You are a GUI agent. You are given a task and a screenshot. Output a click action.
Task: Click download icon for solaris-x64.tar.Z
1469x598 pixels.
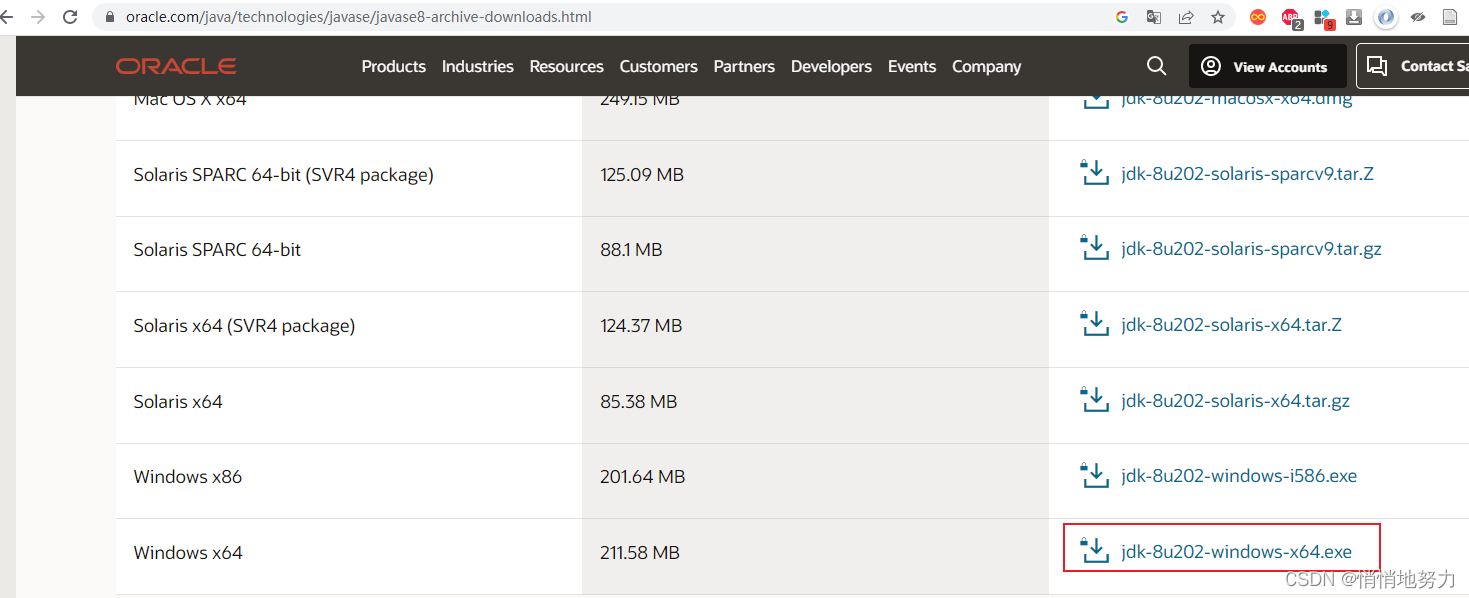(1095, 323)
